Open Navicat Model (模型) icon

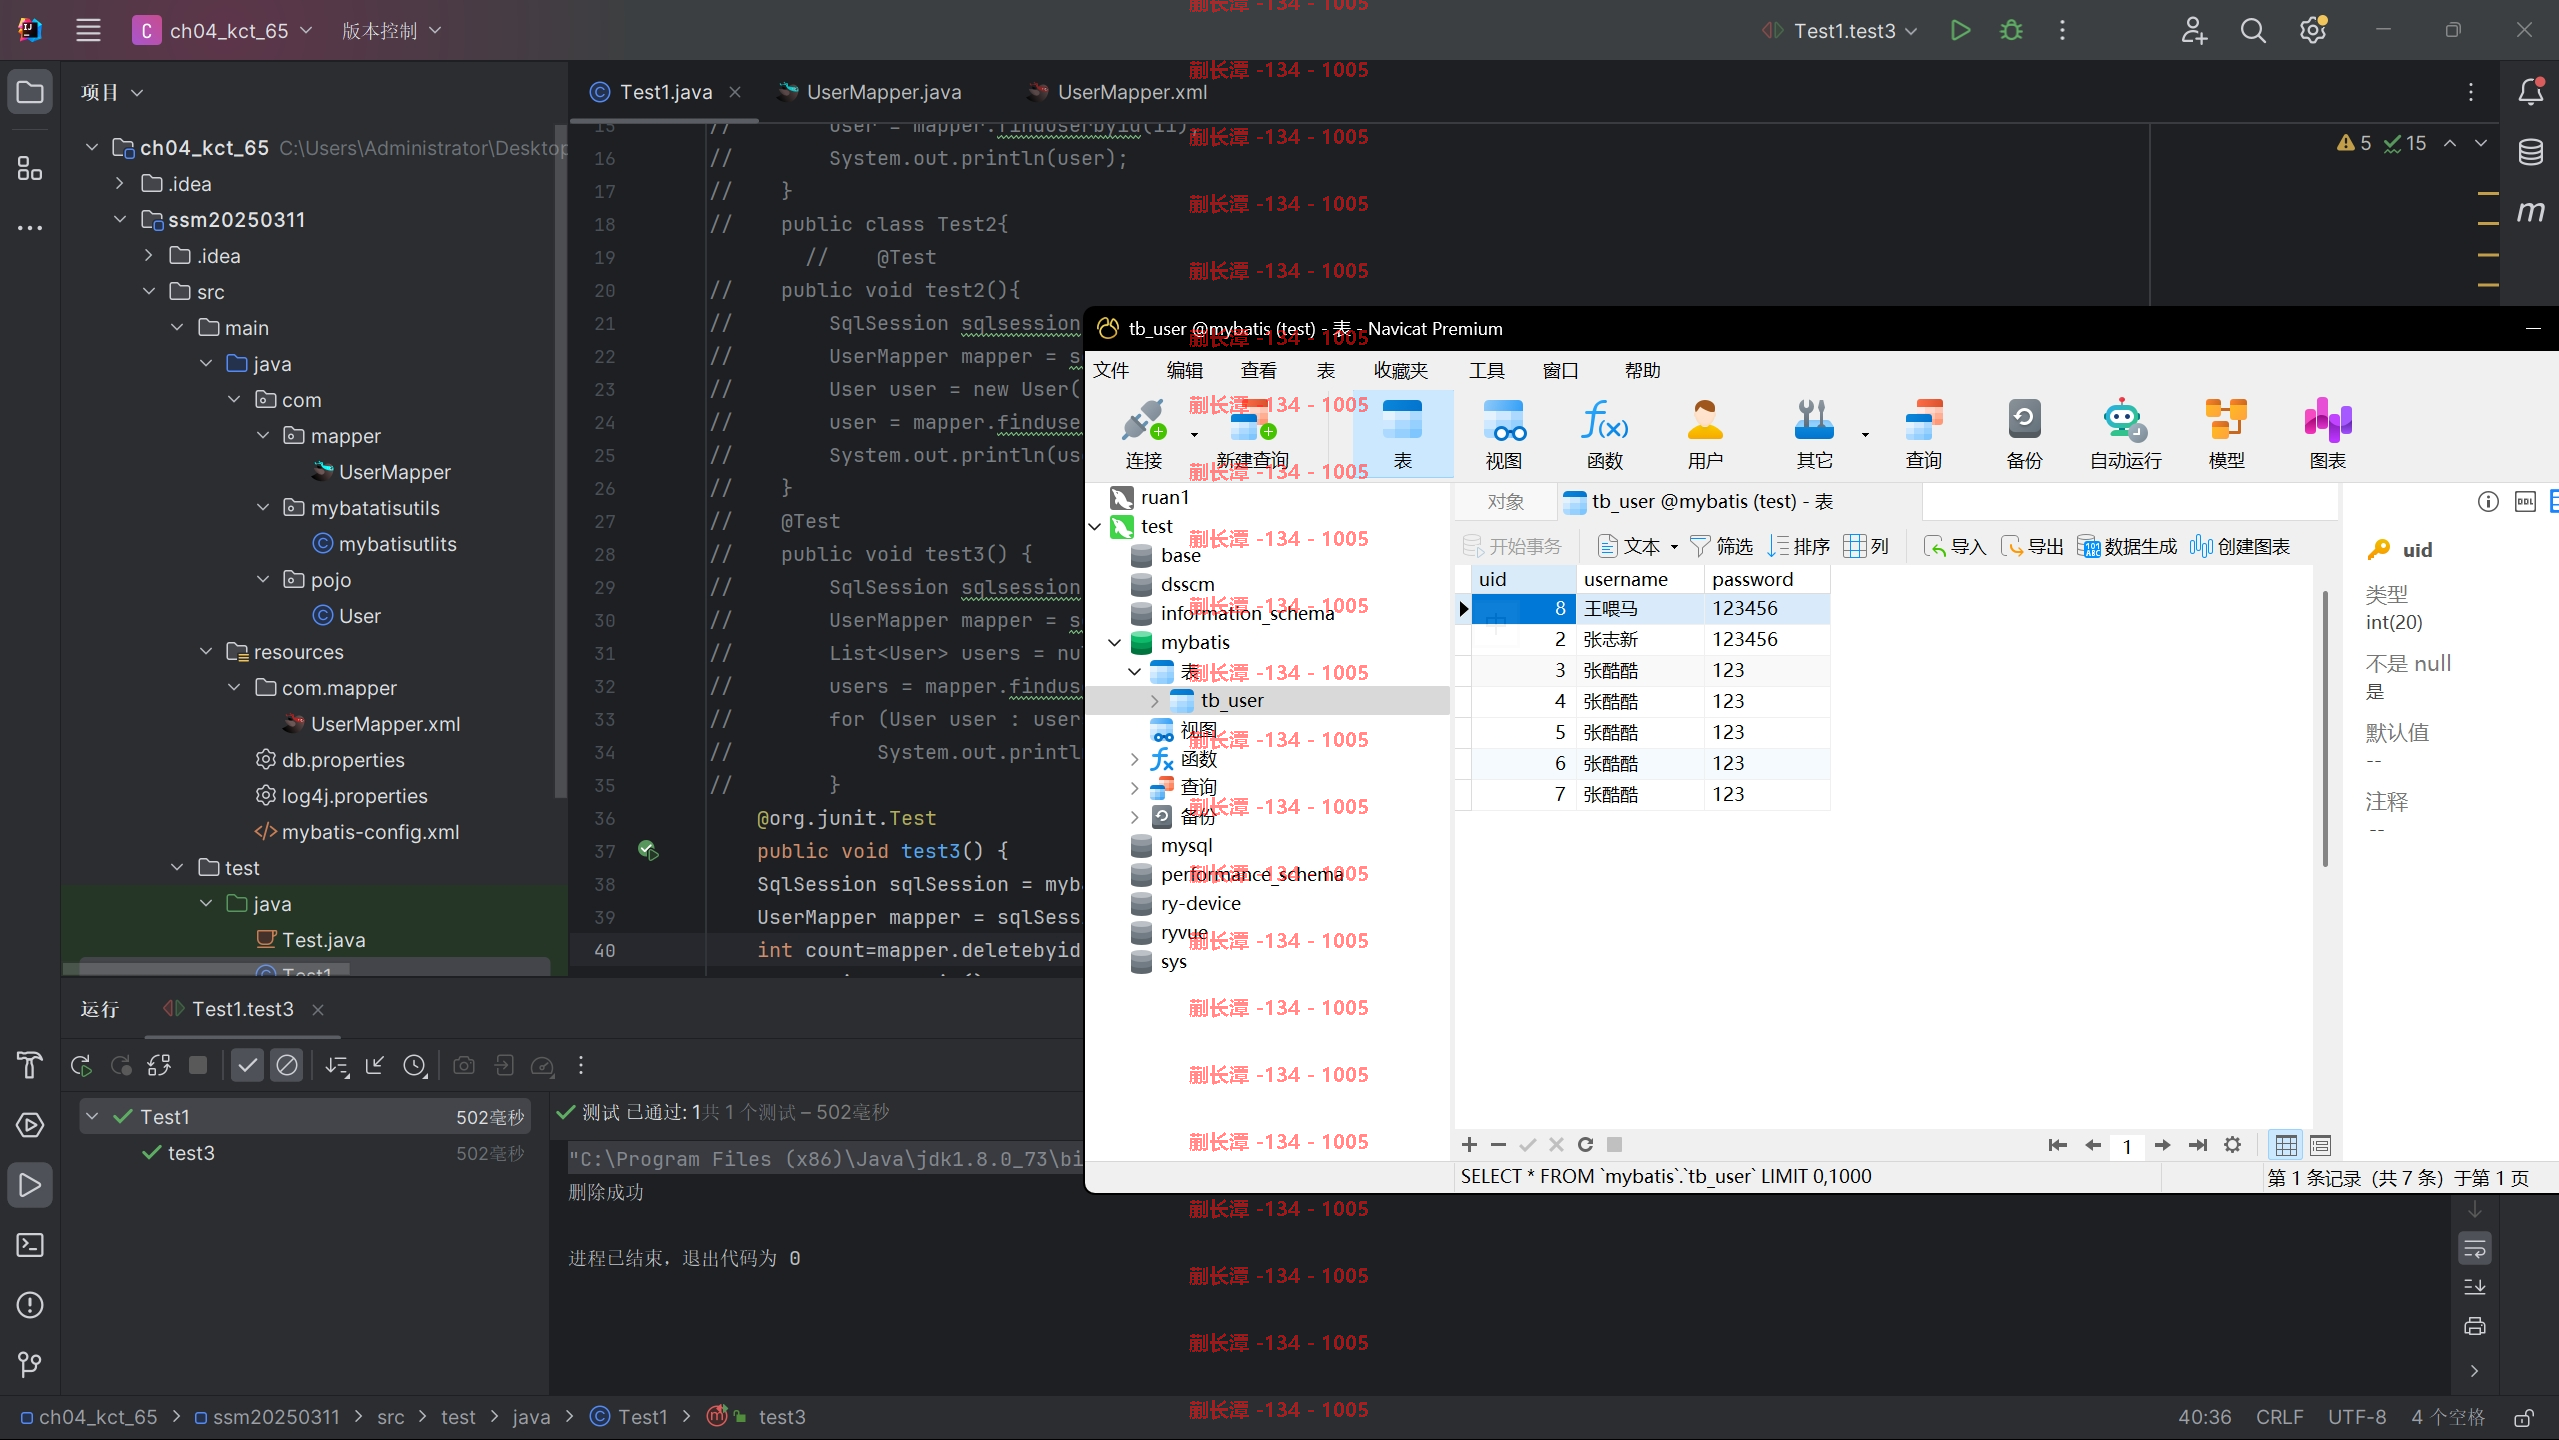click(x=2226, y=433)
